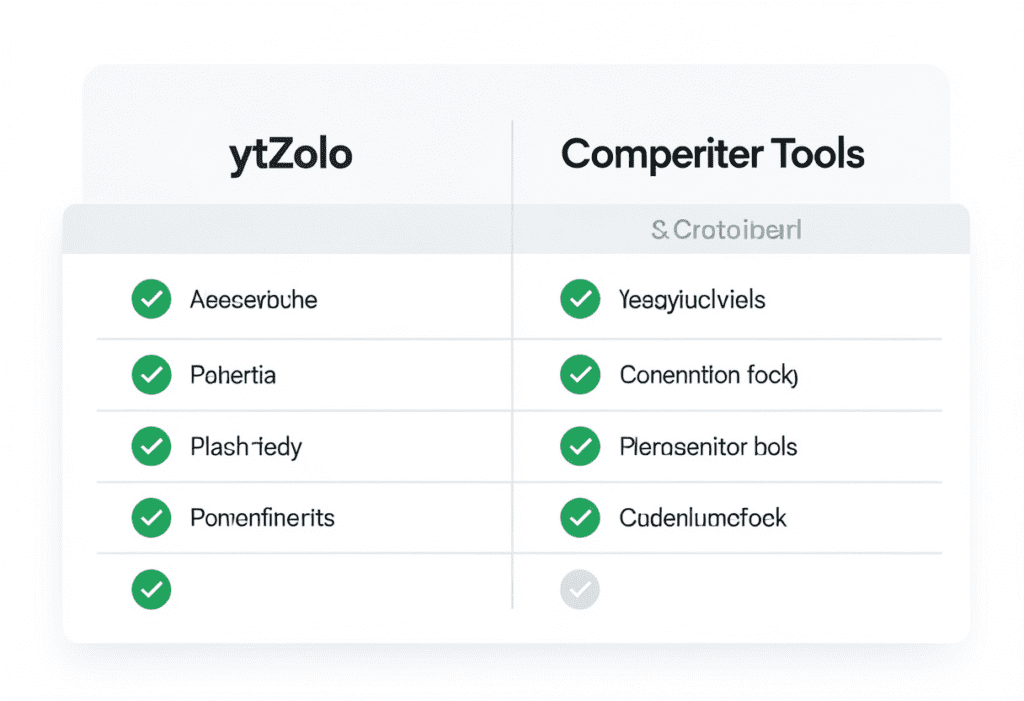Select the Comperiter Tools column header
1024x701 pixels.
[x=712, y=155]
